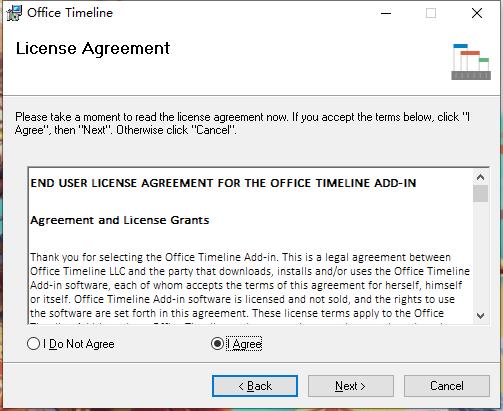Click the Agreement and License Grants subheading
Screen dimensions: 503x411
pos(120,220)
